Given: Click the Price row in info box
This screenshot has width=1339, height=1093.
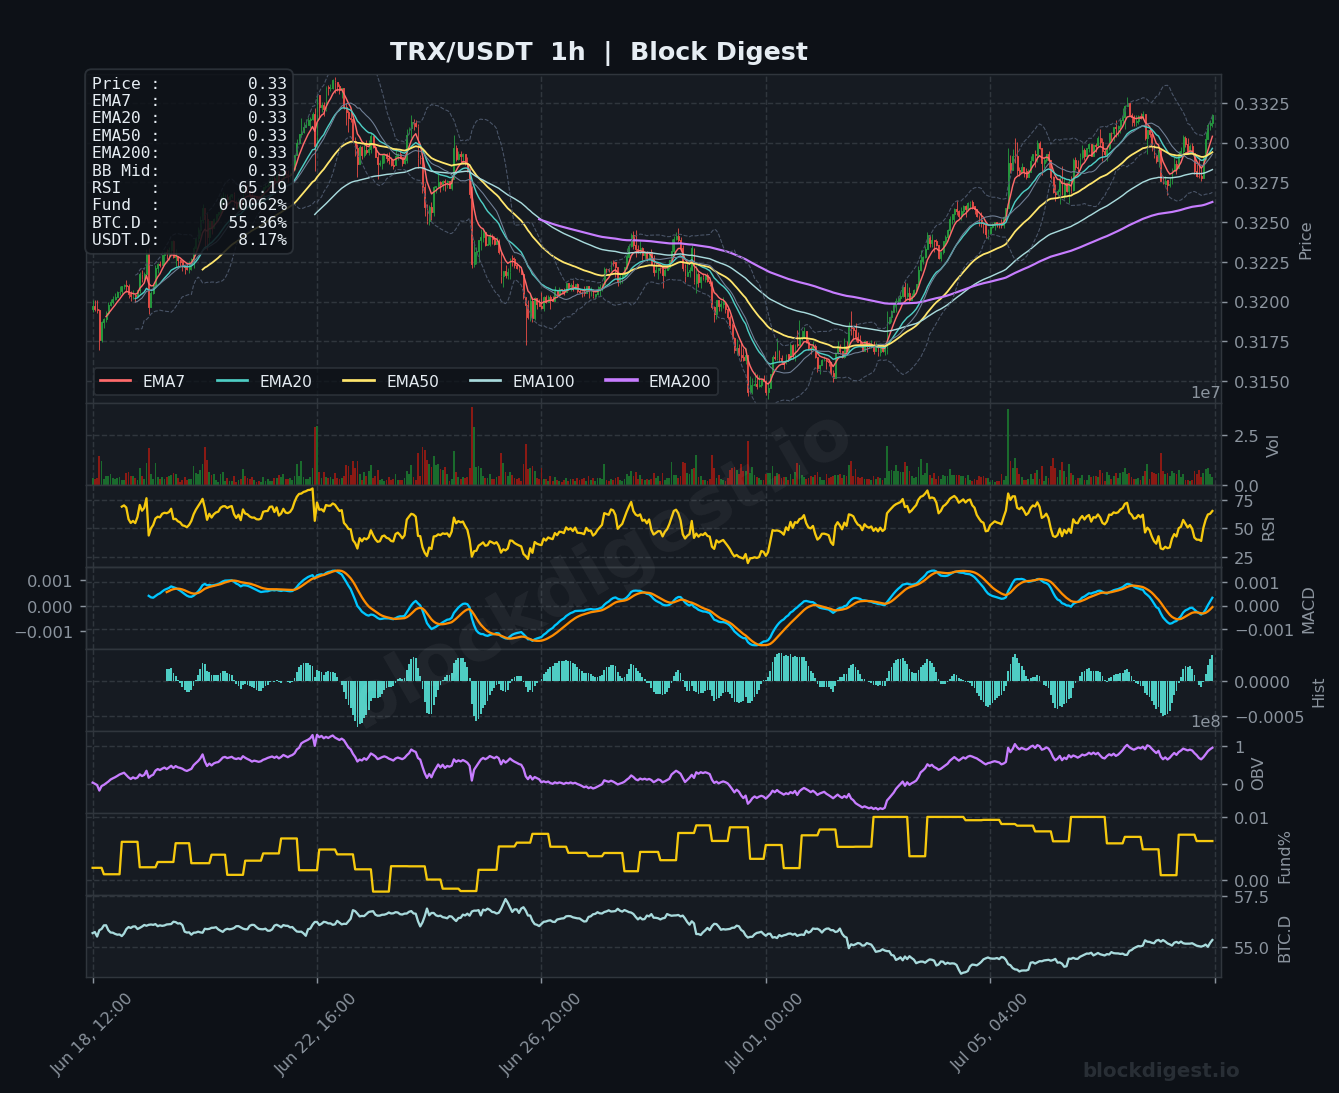Looking at the screenshot, I should [x=189, y=84].
